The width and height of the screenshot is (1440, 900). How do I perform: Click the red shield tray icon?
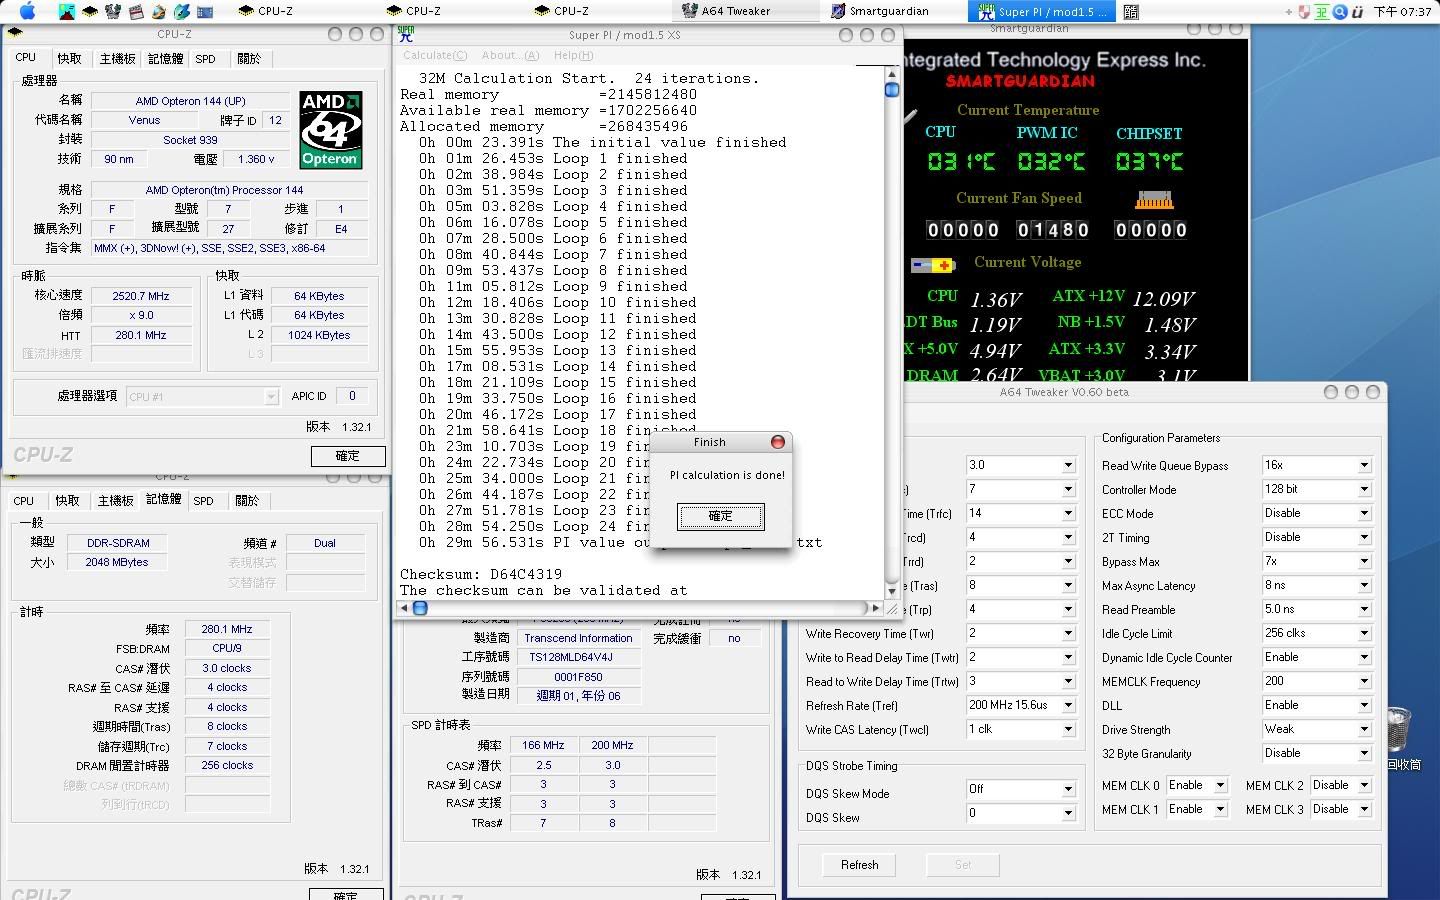point(1304,12)
